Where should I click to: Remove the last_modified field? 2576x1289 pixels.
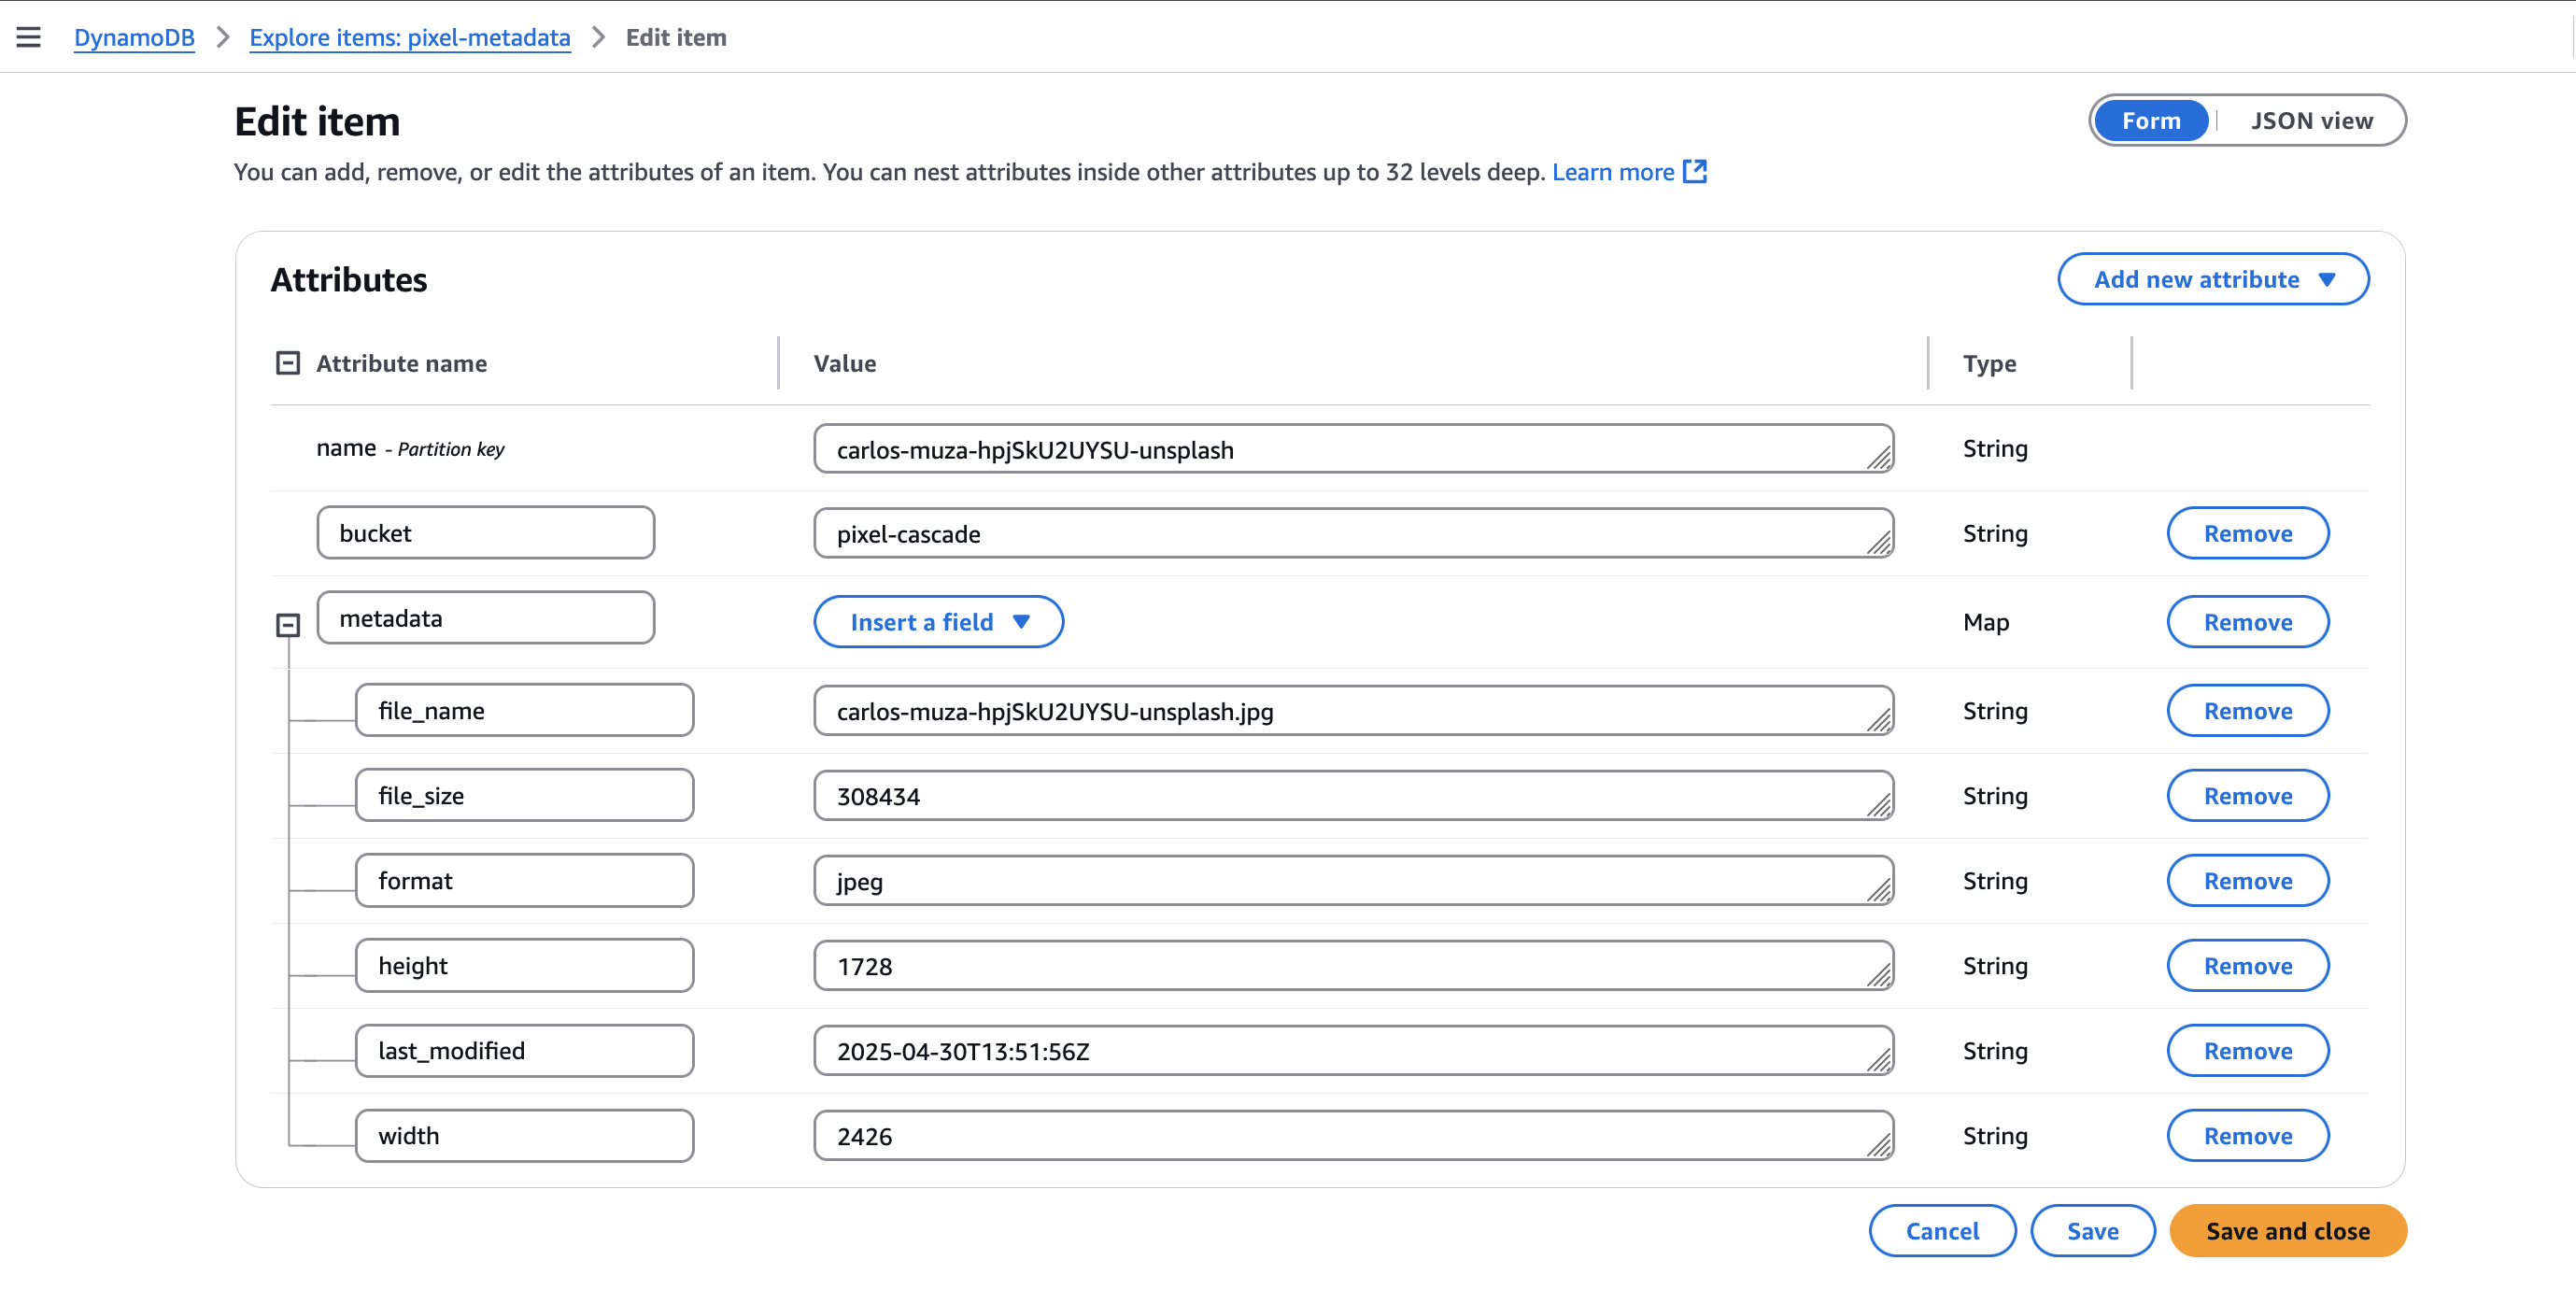tap(2248, 1051)
